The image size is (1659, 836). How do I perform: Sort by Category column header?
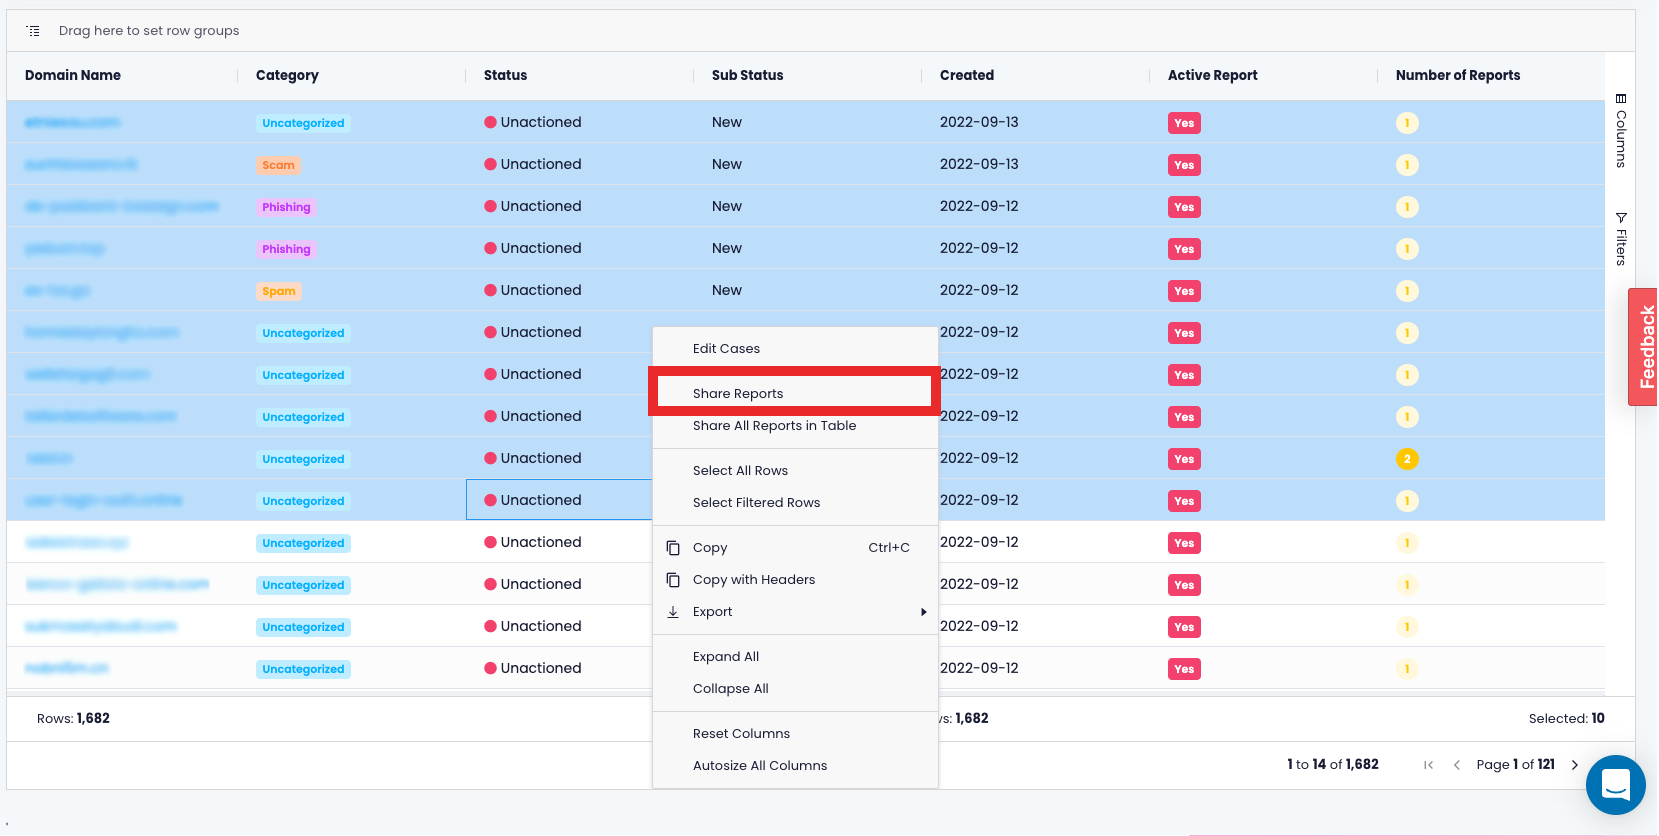pos(287,75)
